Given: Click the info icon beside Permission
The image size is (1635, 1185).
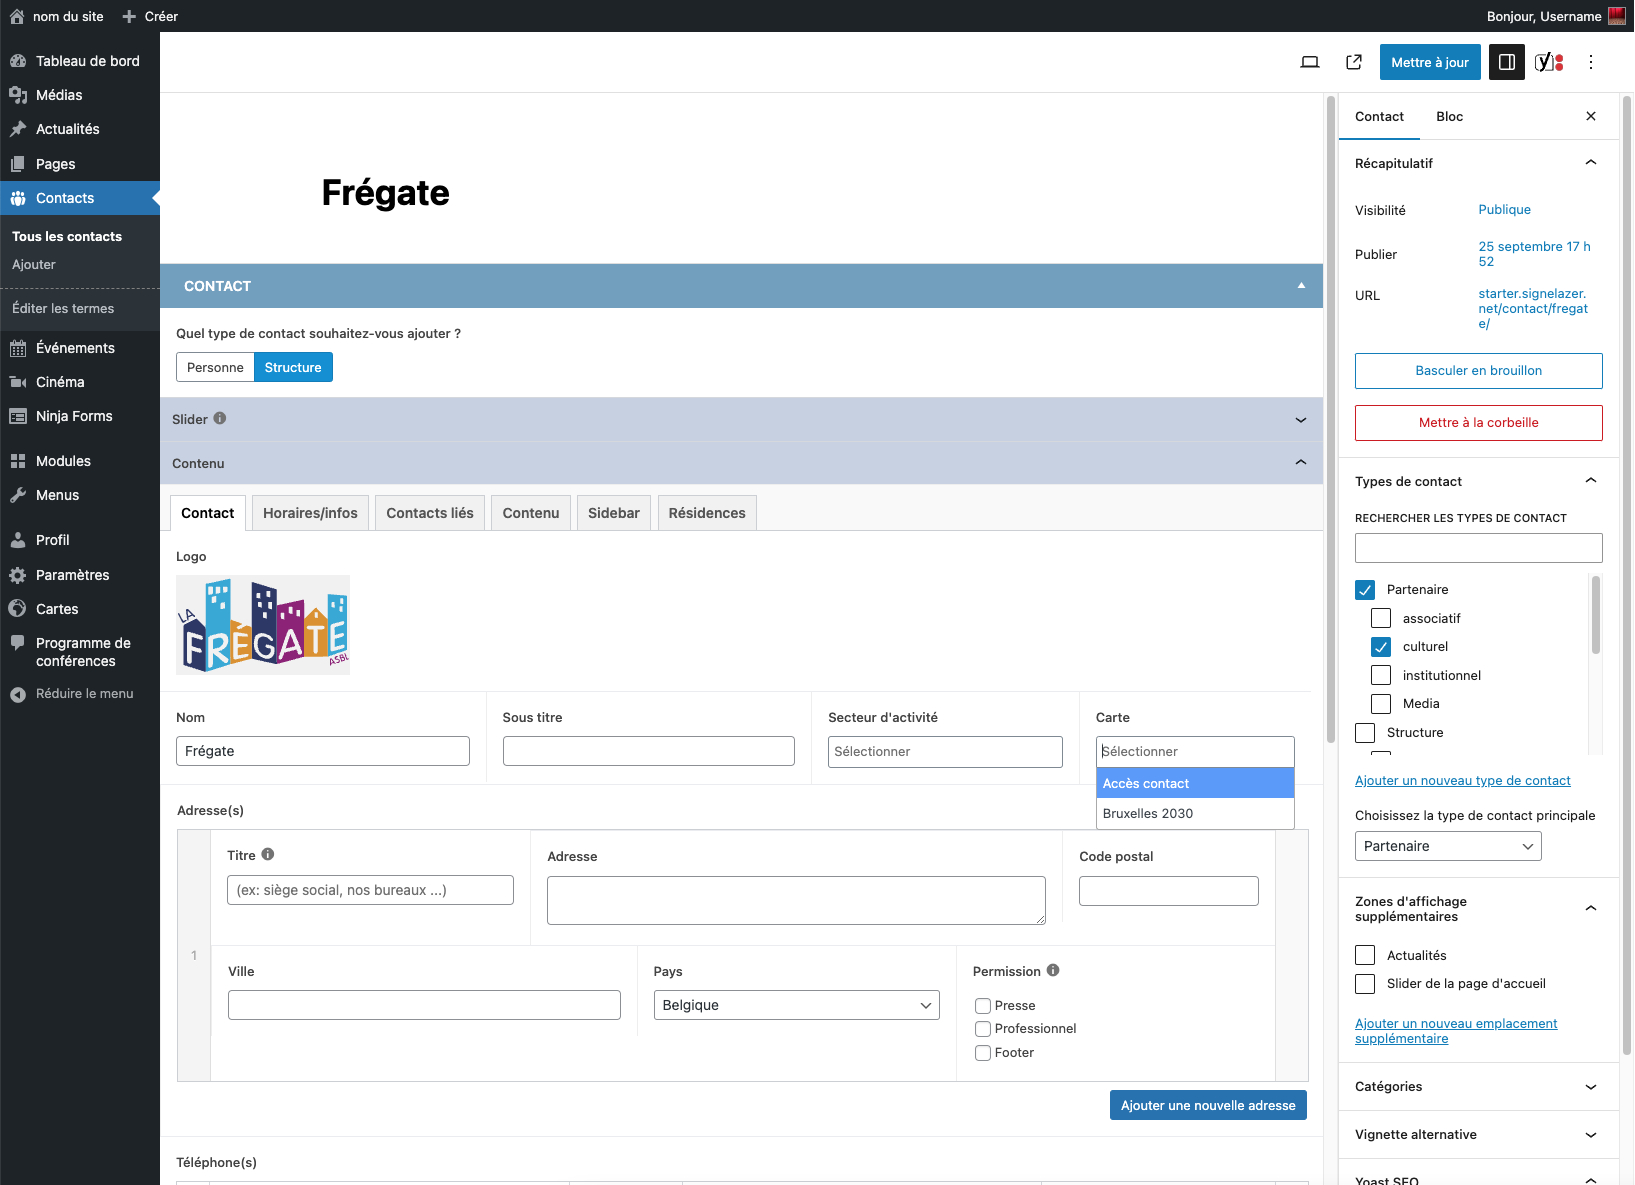Looking at the screenshot, I should pyautogui.click(x=1053, y=971).
